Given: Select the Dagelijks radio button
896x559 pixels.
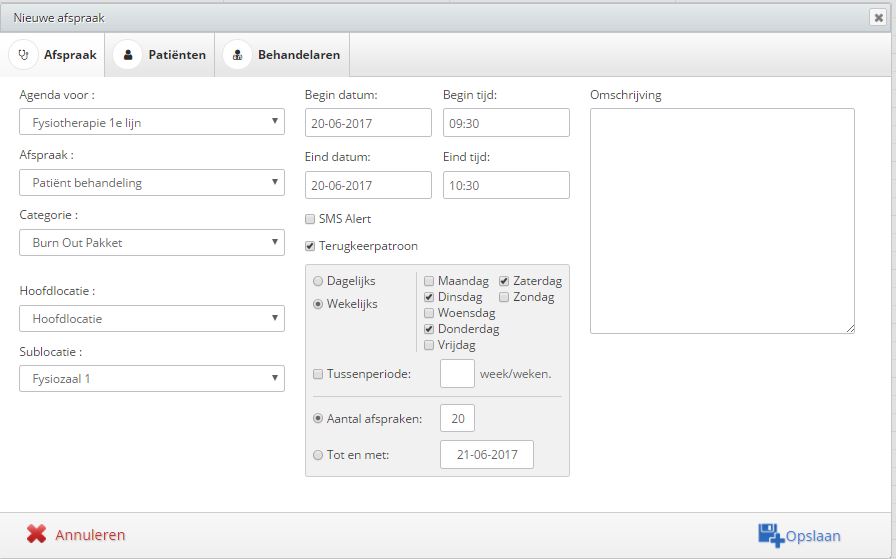Looking at the screenshot, I should (x=318, y=281).
